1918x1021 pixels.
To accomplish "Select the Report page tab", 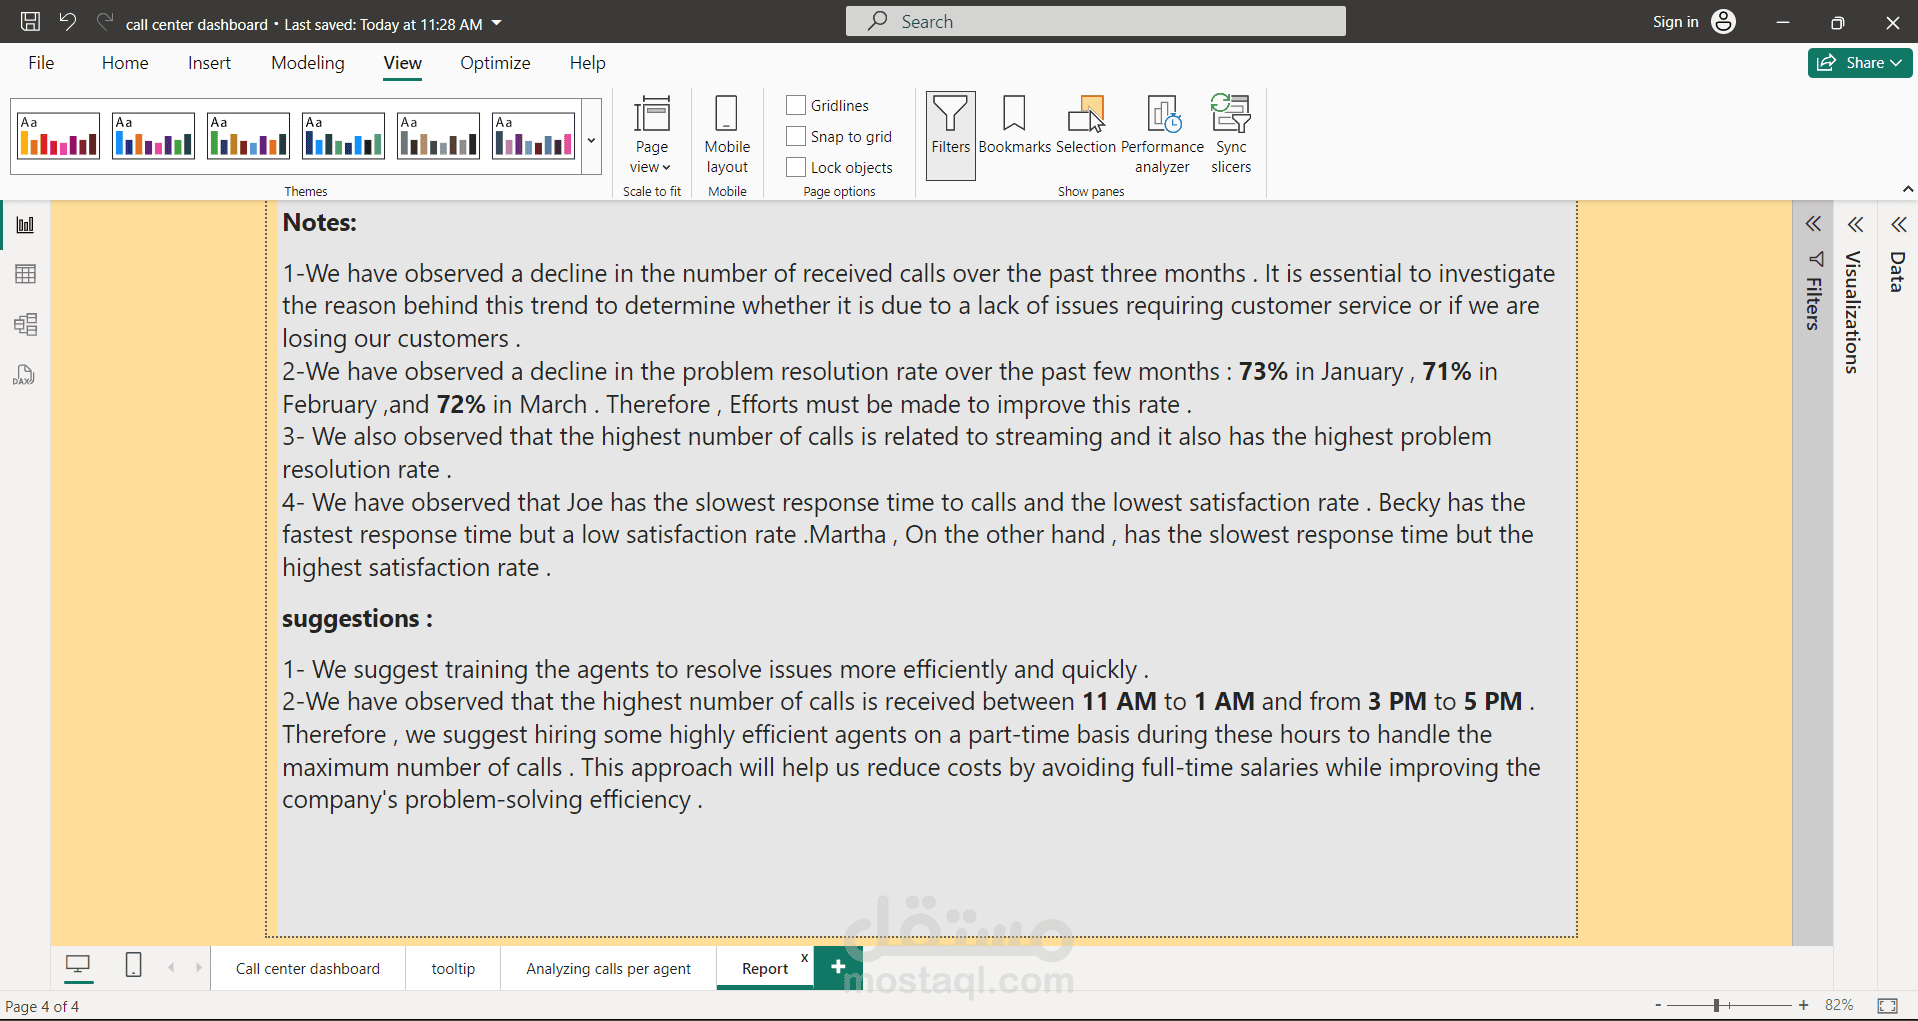I will pyautogui.click(x=765, y=969).
